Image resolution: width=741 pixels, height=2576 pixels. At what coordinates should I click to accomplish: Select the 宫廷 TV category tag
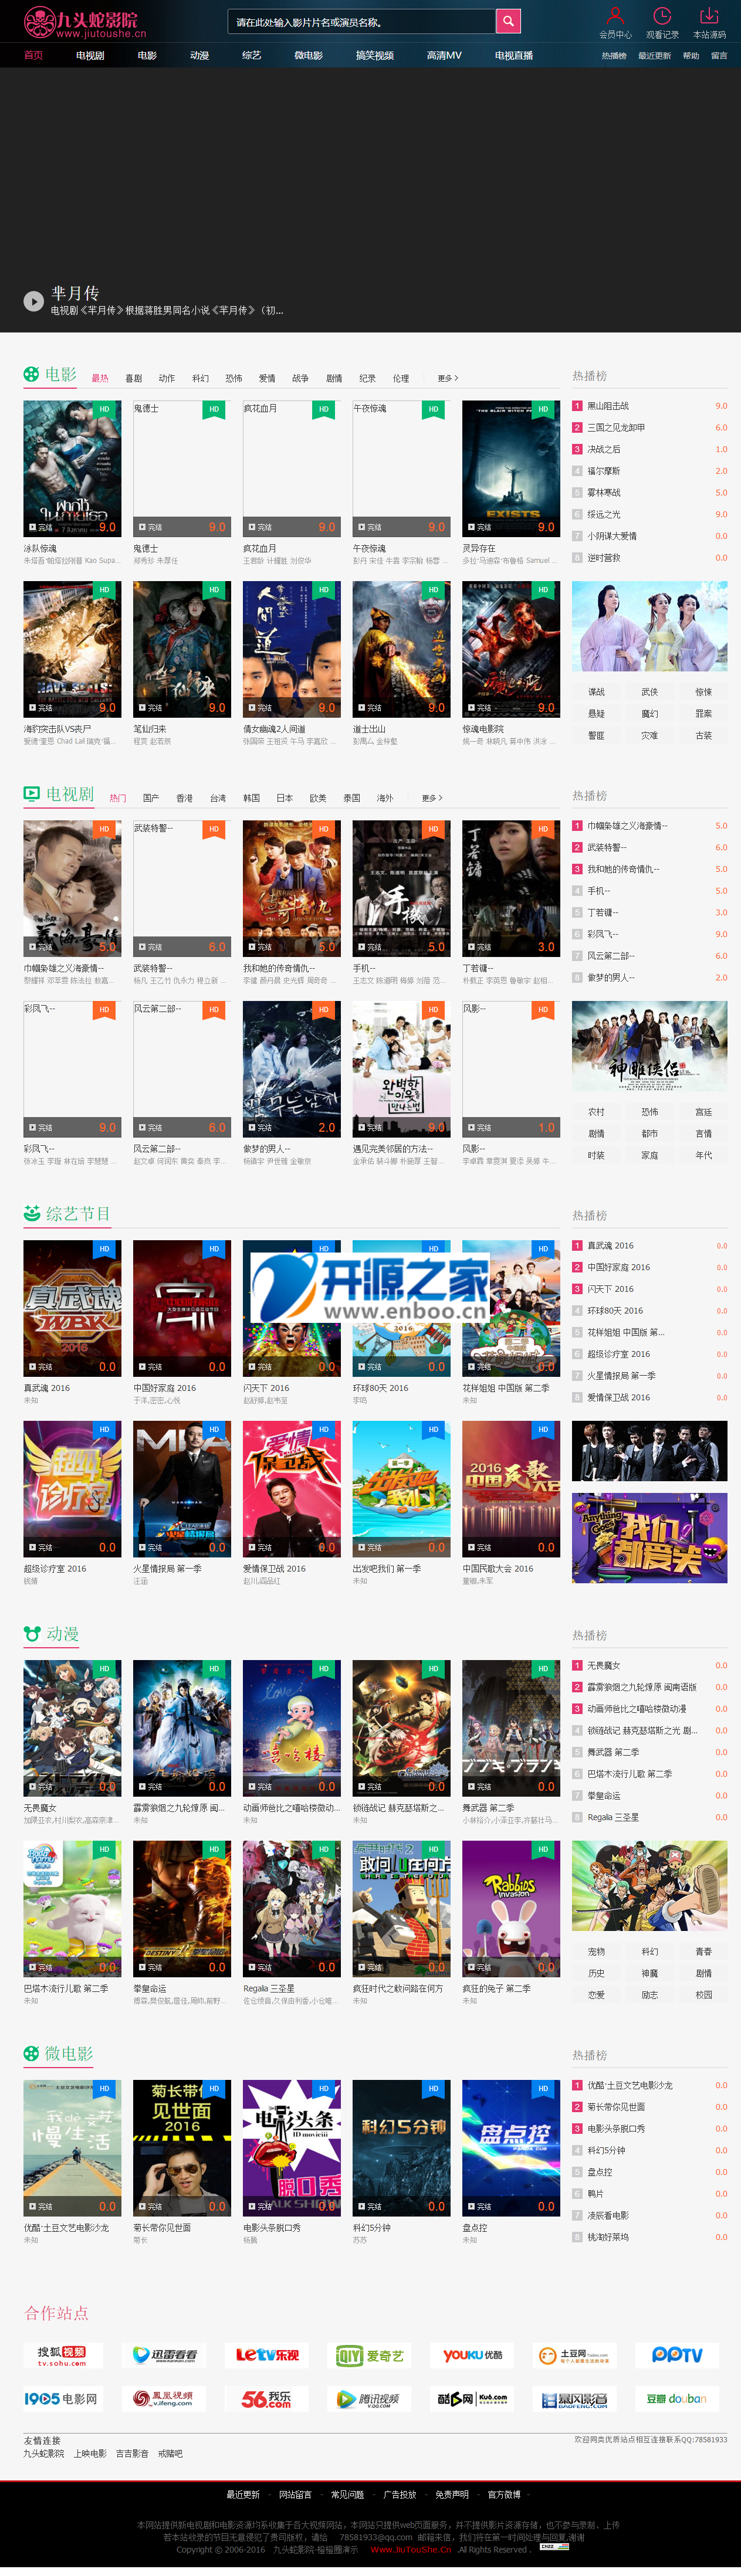point(703,1112)
